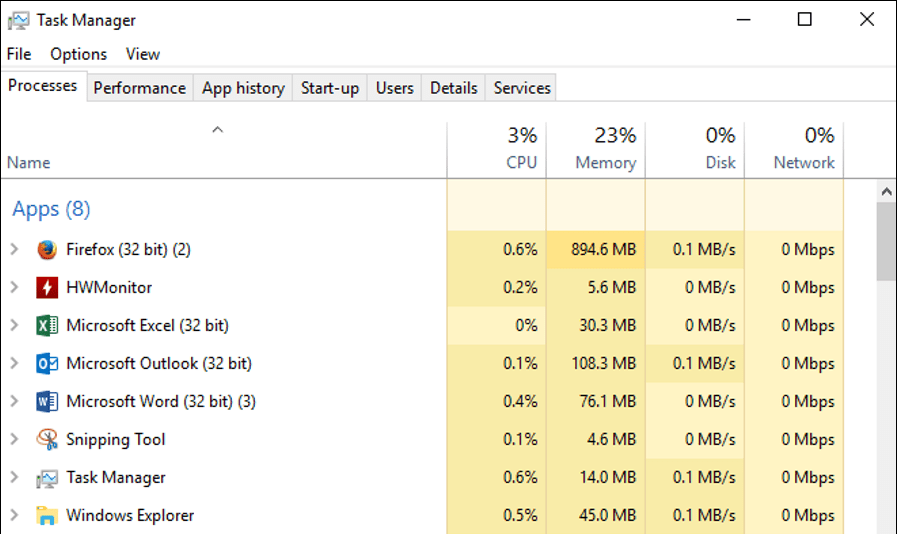Click the Snipping Tool scissors icon
Viewport: 897px width, 534px height.
pos(47,440)
